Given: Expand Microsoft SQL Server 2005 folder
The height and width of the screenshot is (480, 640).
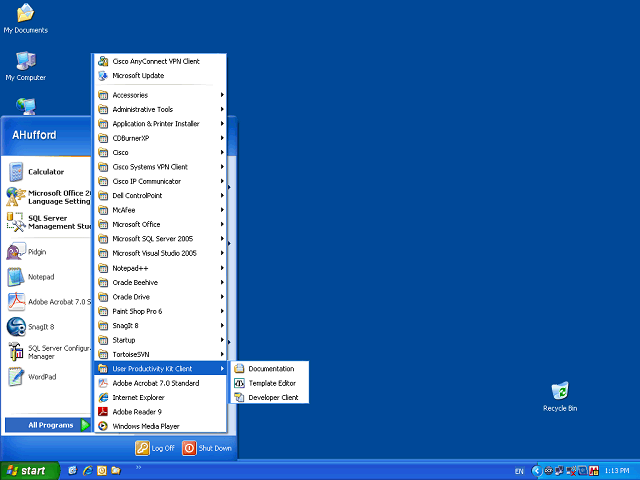Looking at the screenshot, I should 160,239.
